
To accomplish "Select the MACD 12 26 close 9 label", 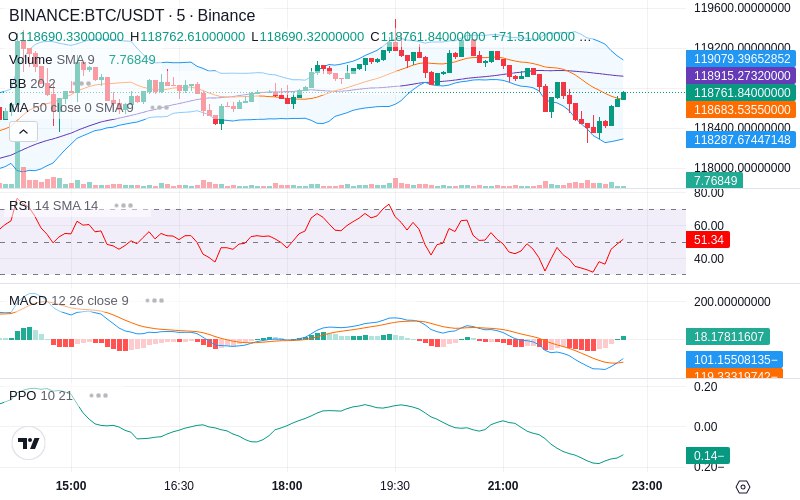I will [x=69, y=301].
